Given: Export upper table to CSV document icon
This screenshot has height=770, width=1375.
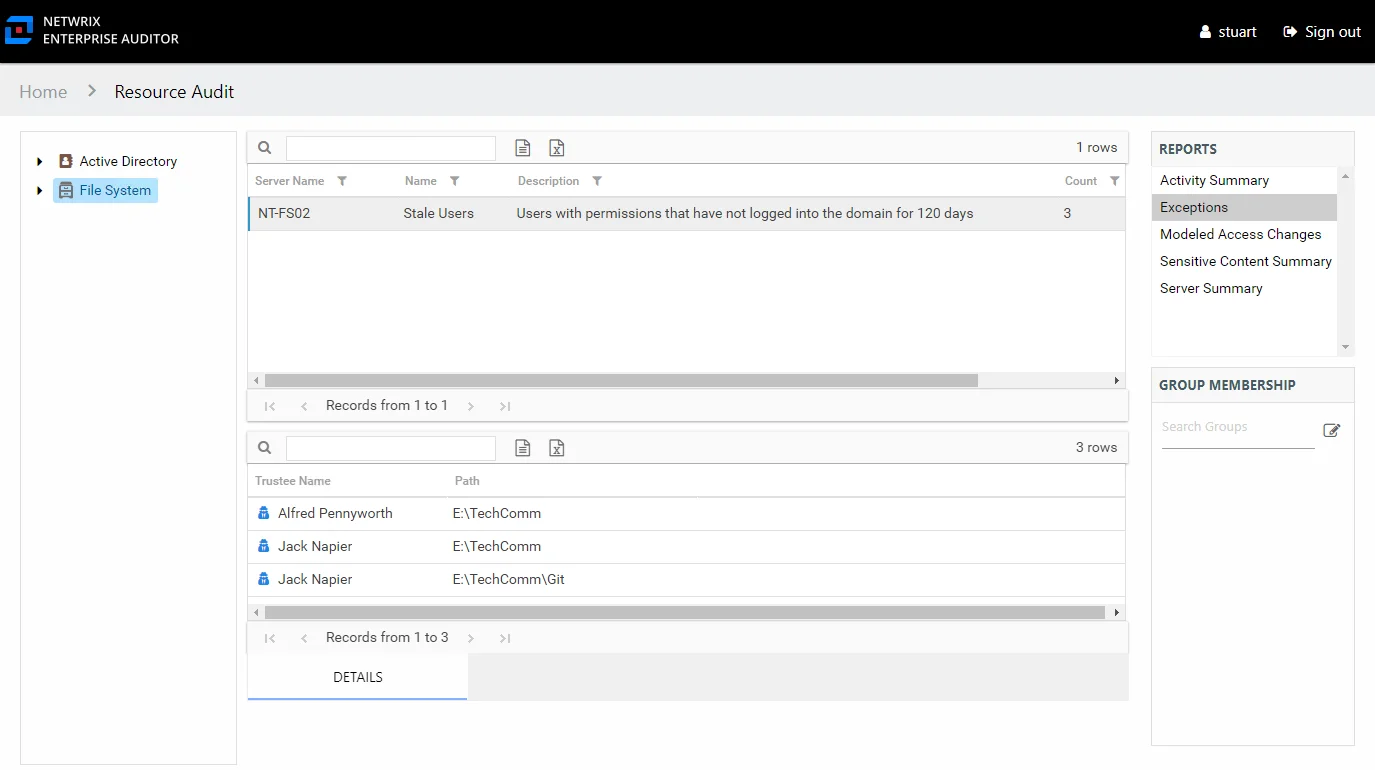Looking at the screenshot, I should tap(522, 148).
